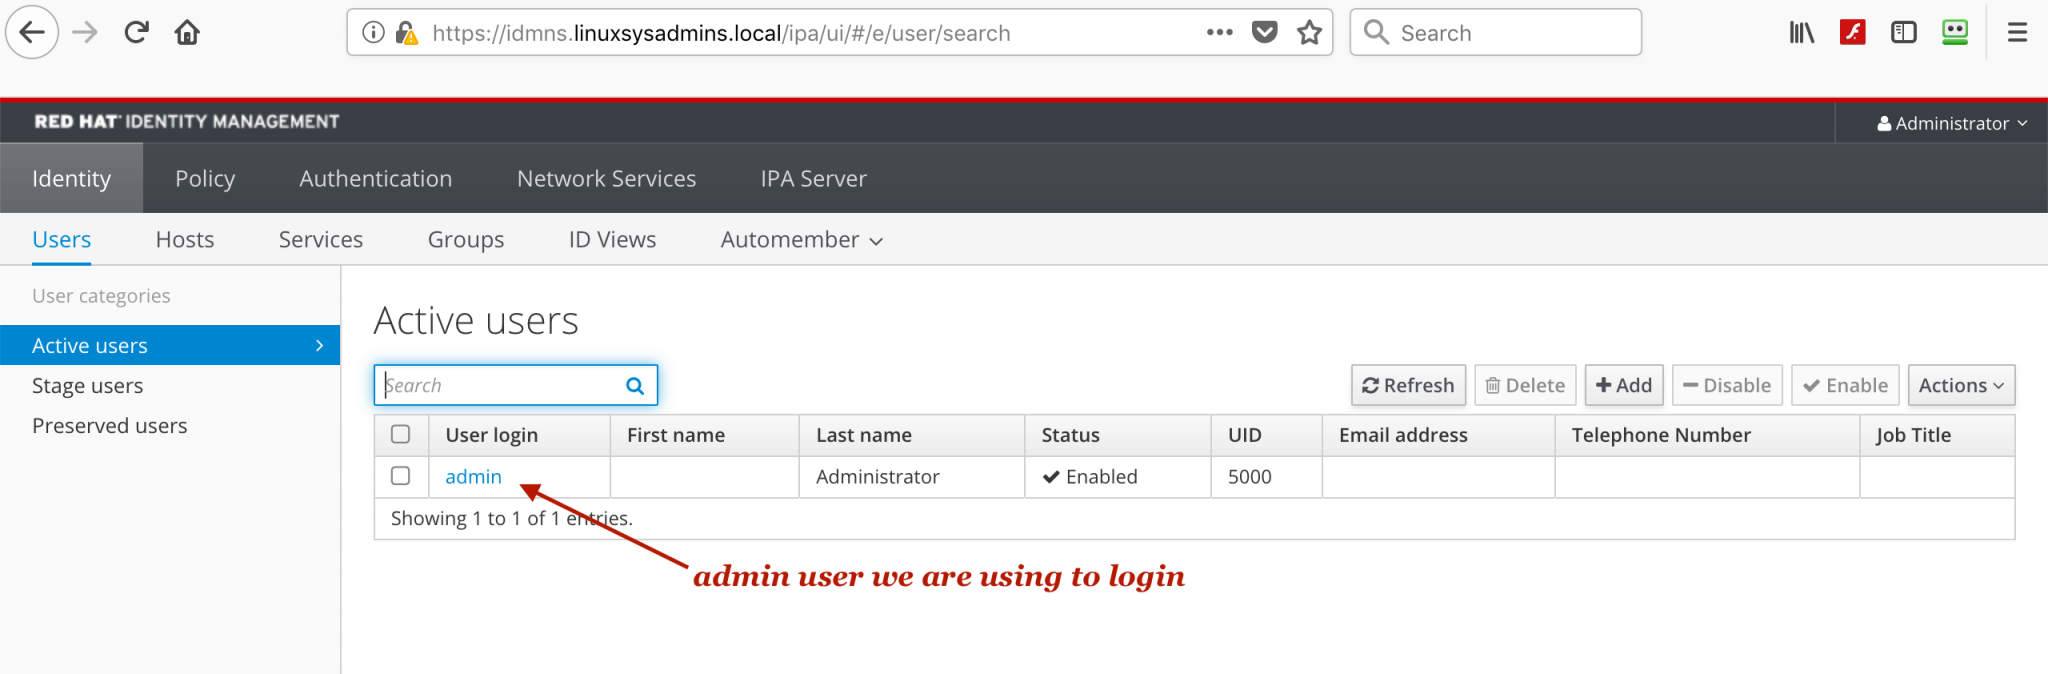Image resolution: width=2048 pixels, height=674 pixels.
Task: Save page to Pocket icon
Action: pyautogui.click(x=1265, y=32)
